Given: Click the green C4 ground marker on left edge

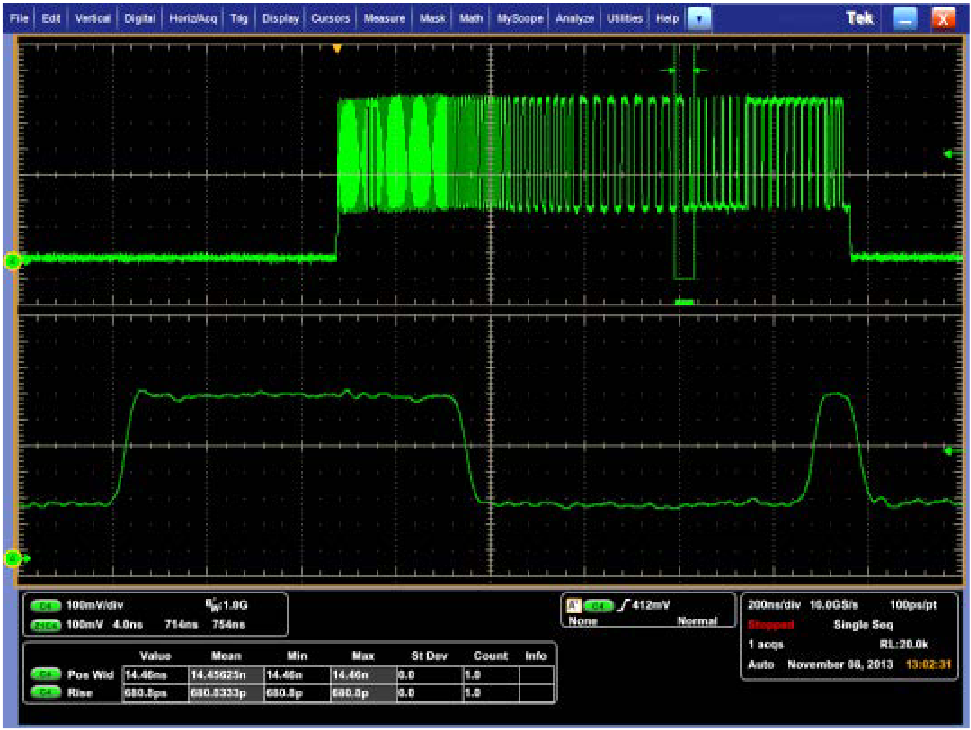Looking at the screenshot, I should 13,259.
